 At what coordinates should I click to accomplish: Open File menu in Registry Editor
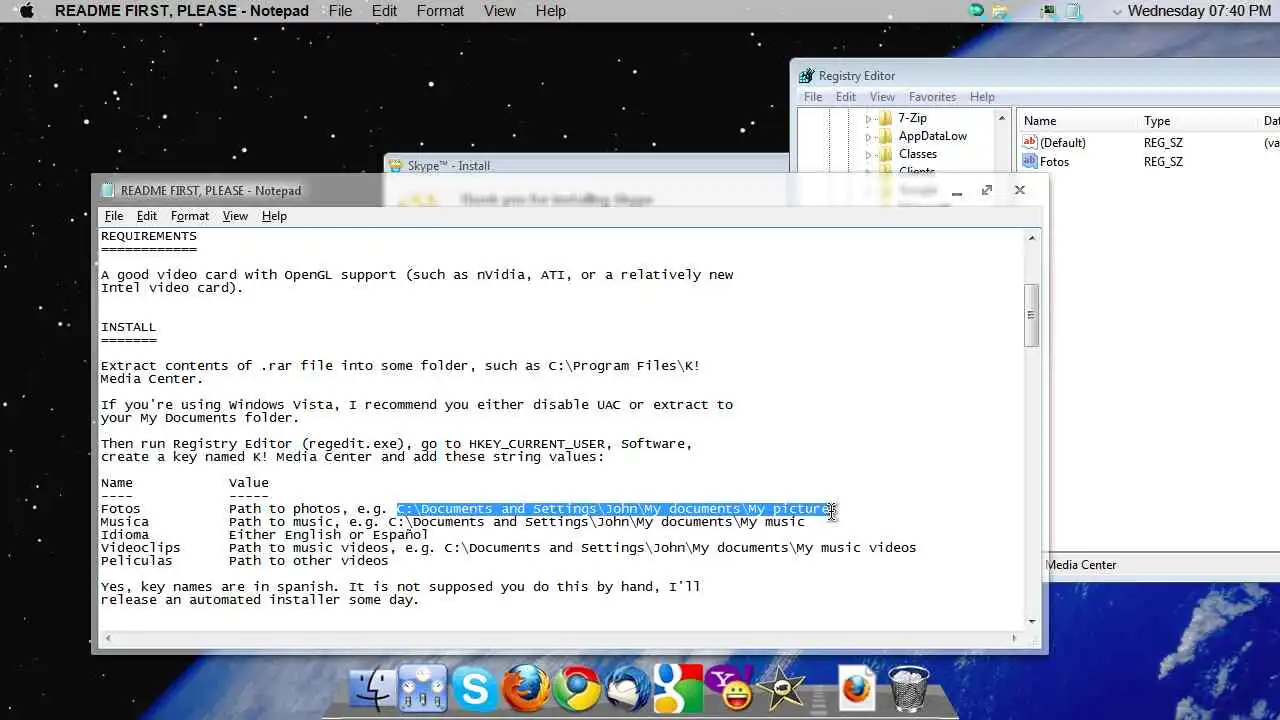click(x=813, y=97)
